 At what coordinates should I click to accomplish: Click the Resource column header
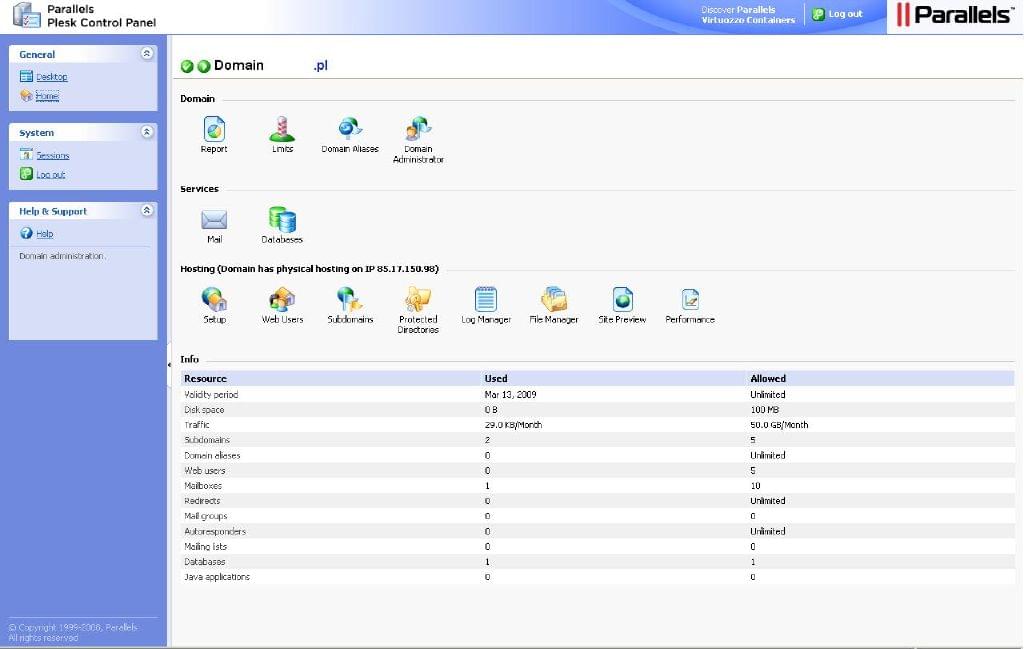(x=205, y=379)
